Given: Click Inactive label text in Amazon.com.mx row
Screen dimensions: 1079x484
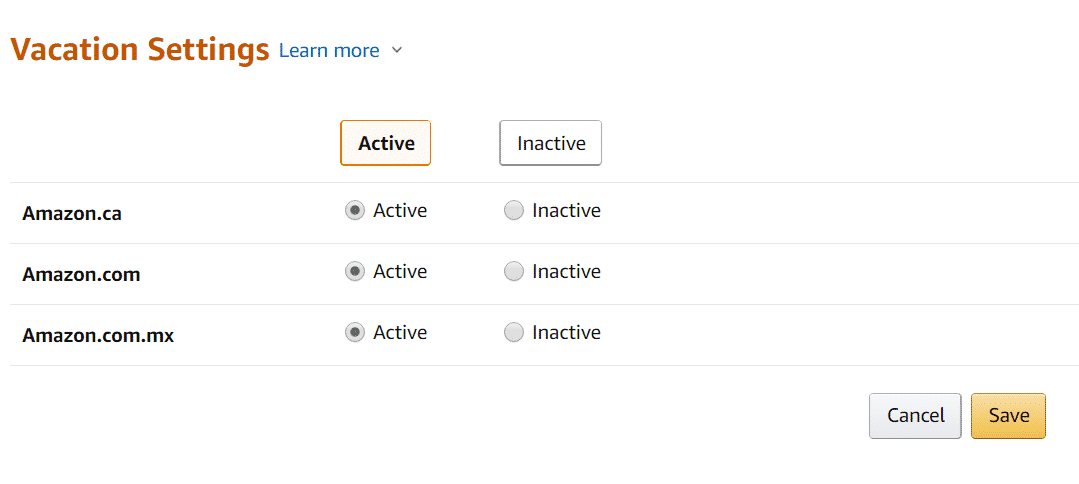Looking at the screenshot, I should (x=566, y=333).
